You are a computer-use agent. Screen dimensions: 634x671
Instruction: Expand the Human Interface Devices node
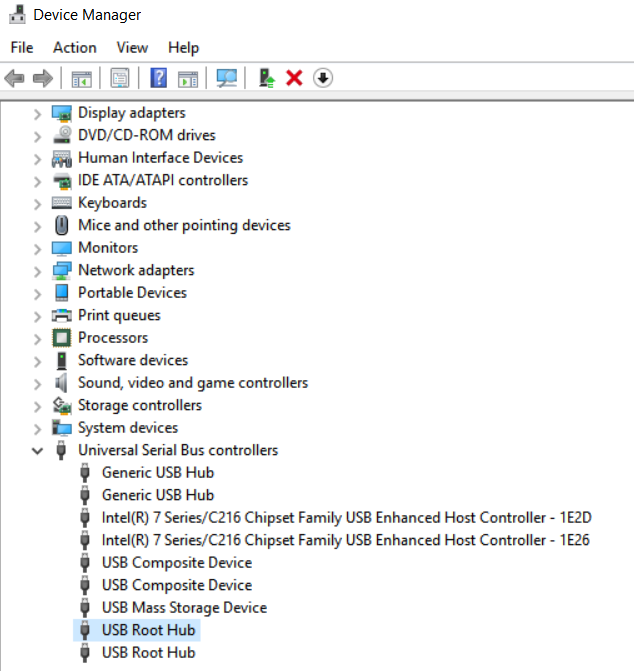pos(38,159)
